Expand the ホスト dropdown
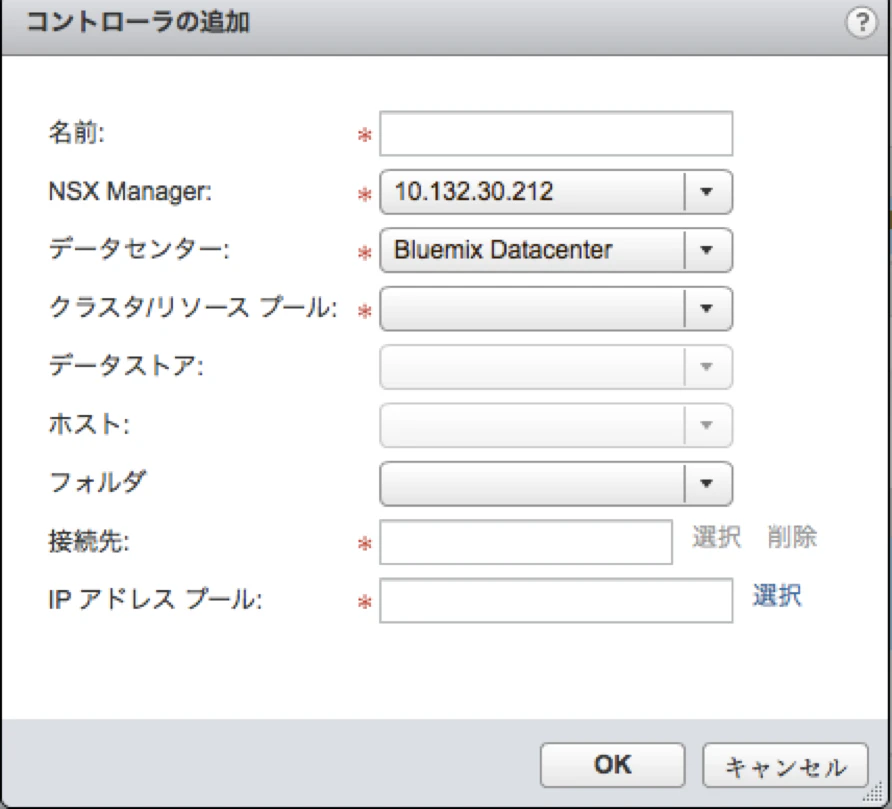The height and width of the screenshot is (809, 892). click(556, 426)
